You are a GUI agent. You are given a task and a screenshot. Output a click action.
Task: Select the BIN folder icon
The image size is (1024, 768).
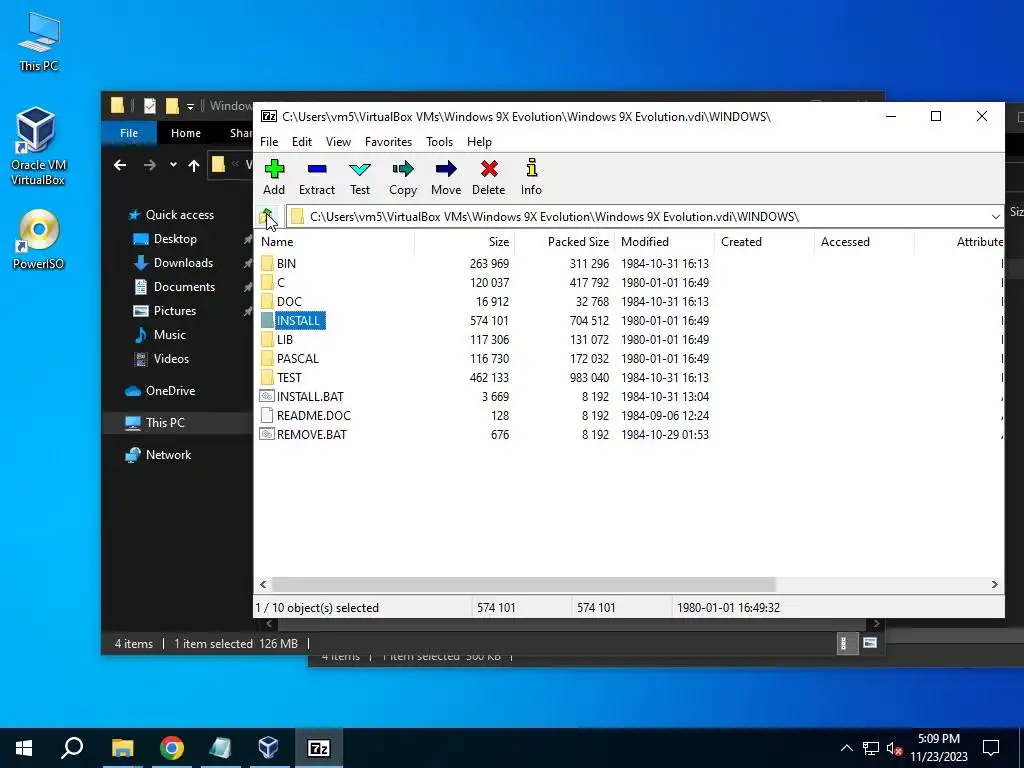[266, 263]
